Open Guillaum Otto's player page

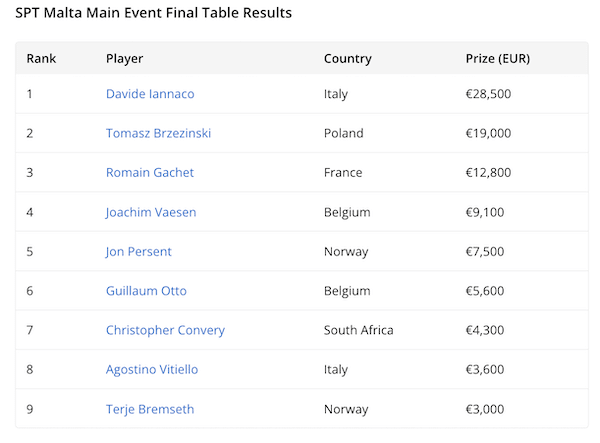146,291
